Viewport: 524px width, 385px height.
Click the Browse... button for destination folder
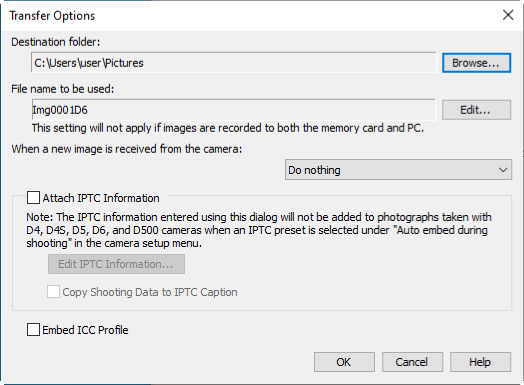(476, 63)
